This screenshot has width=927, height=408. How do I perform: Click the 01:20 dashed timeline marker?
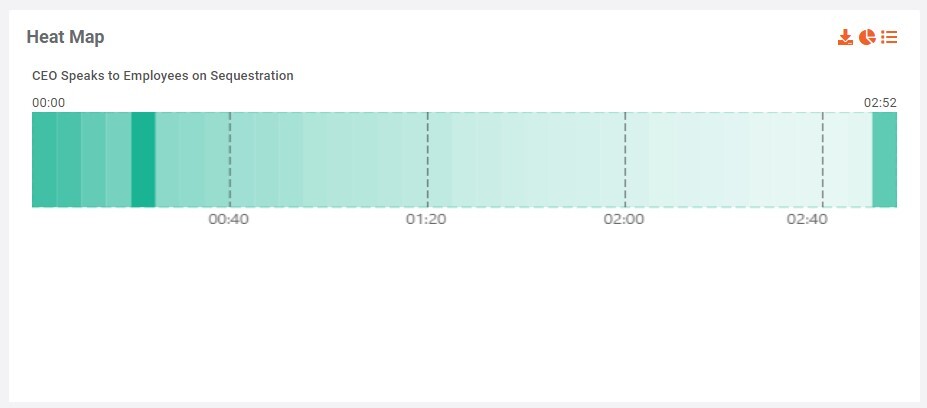coord(428,160)
